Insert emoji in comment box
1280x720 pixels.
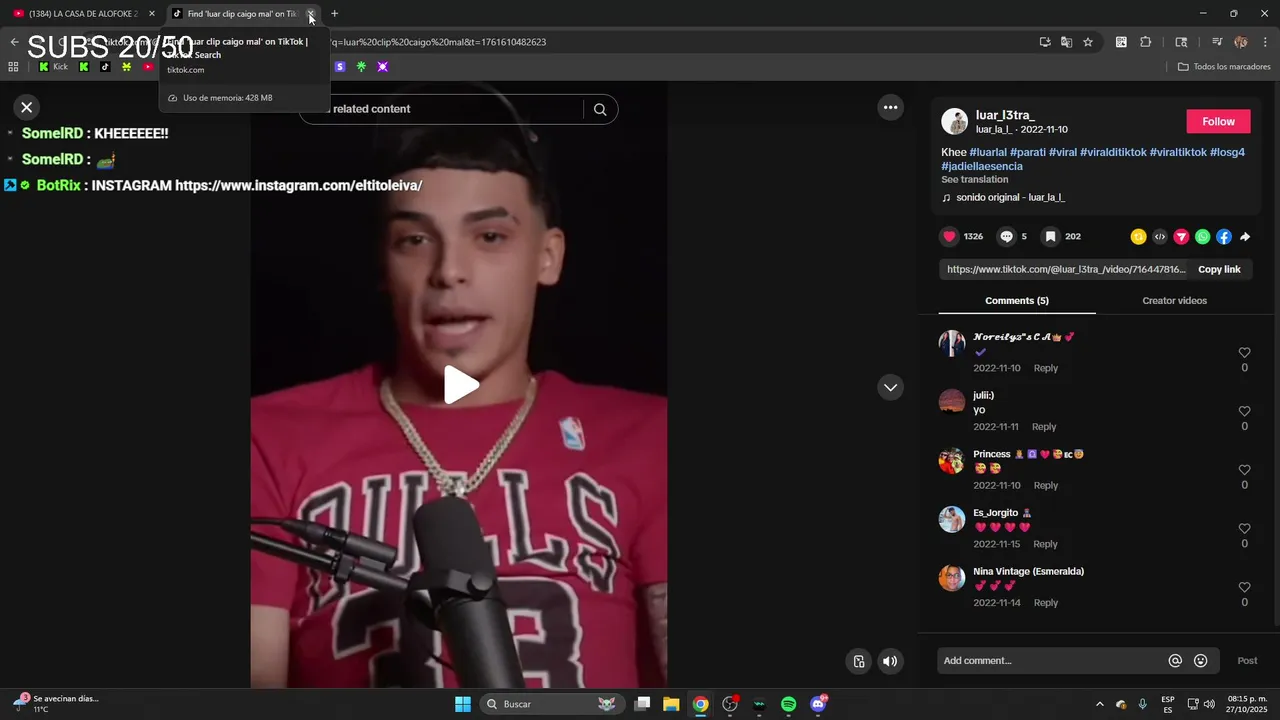1201,661
